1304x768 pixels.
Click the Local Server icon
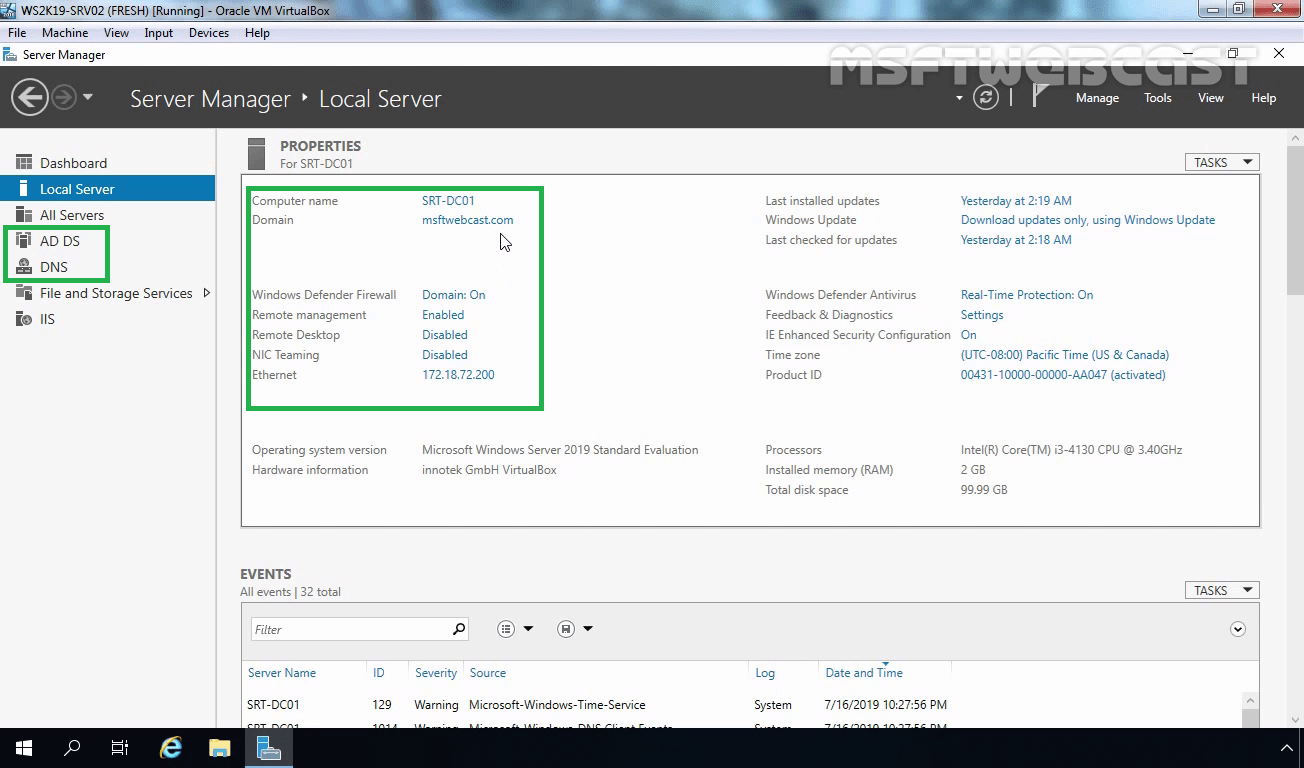point(24,188)
